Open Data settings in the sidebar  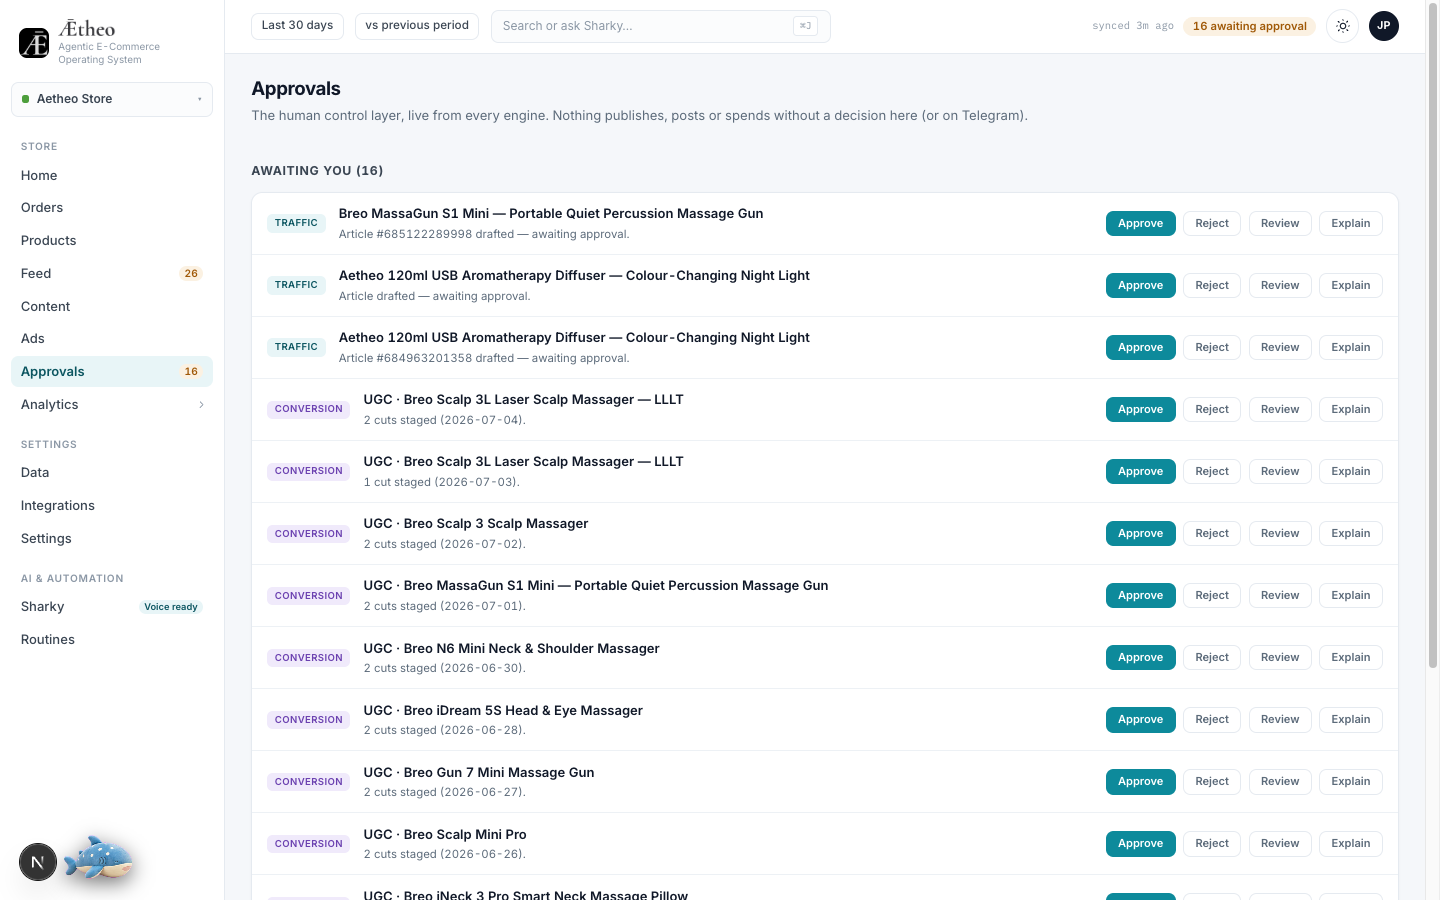point(112,473)
